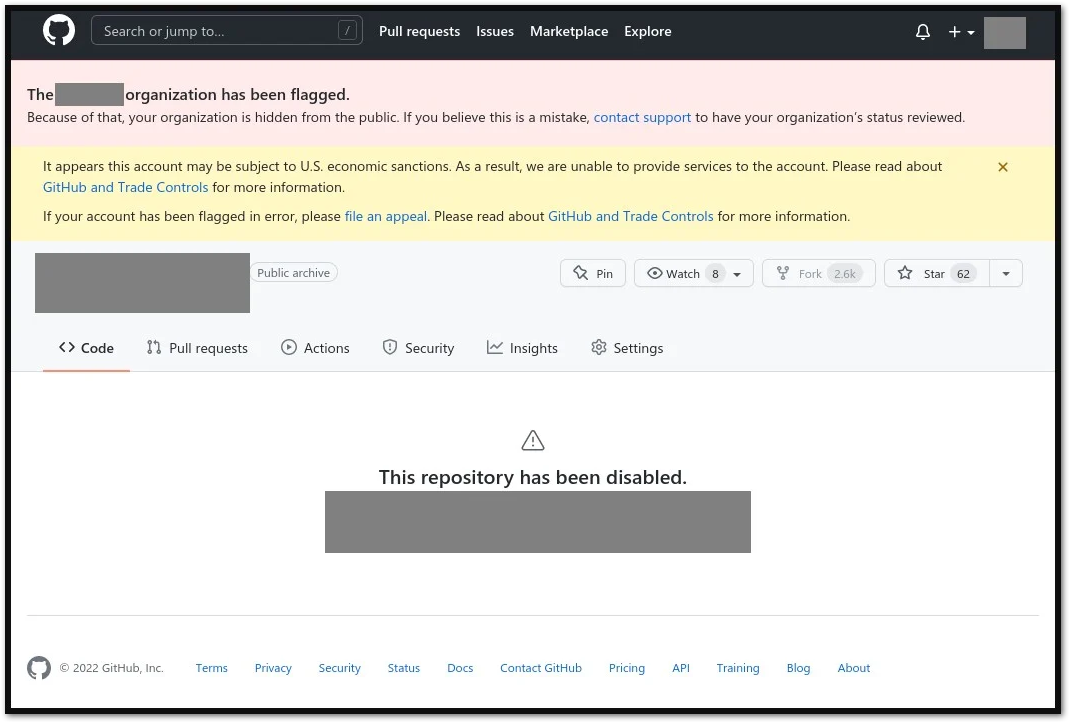
Task: Open the GitHub logo home link
Action: click(59, 31)
